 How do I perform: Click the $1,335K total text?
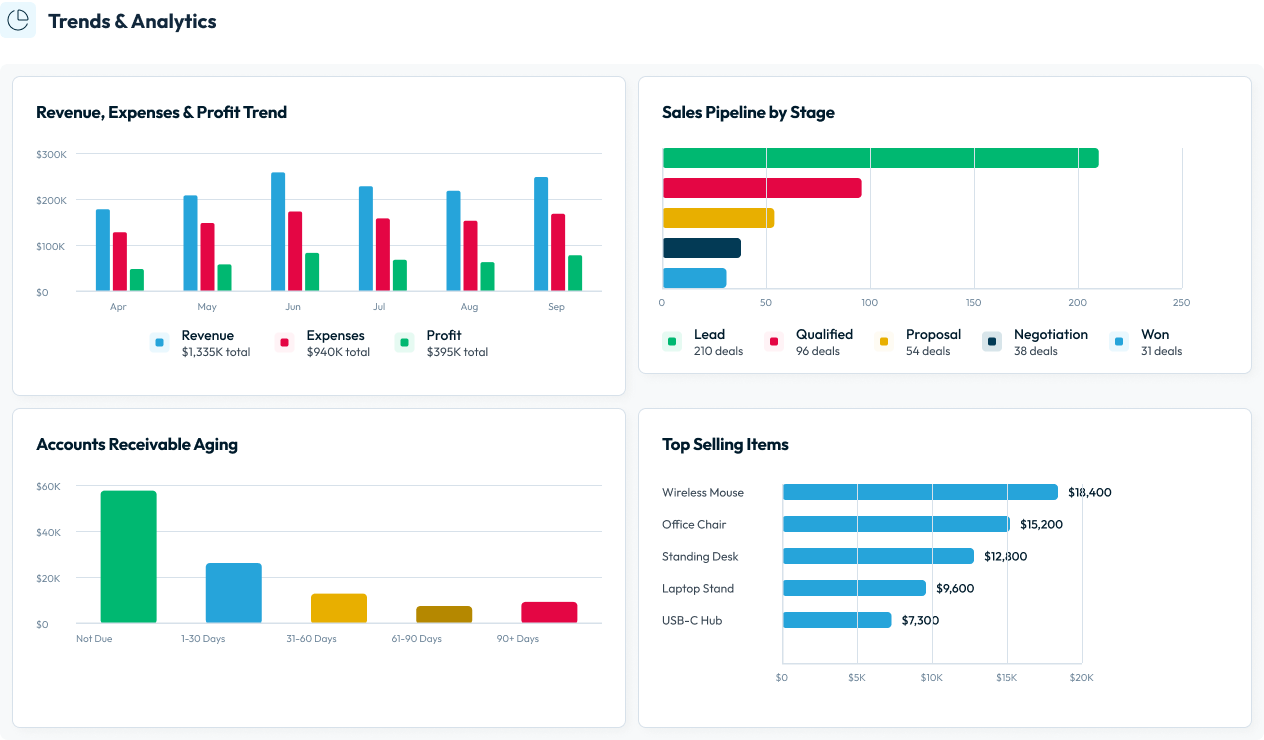(216, 352)
